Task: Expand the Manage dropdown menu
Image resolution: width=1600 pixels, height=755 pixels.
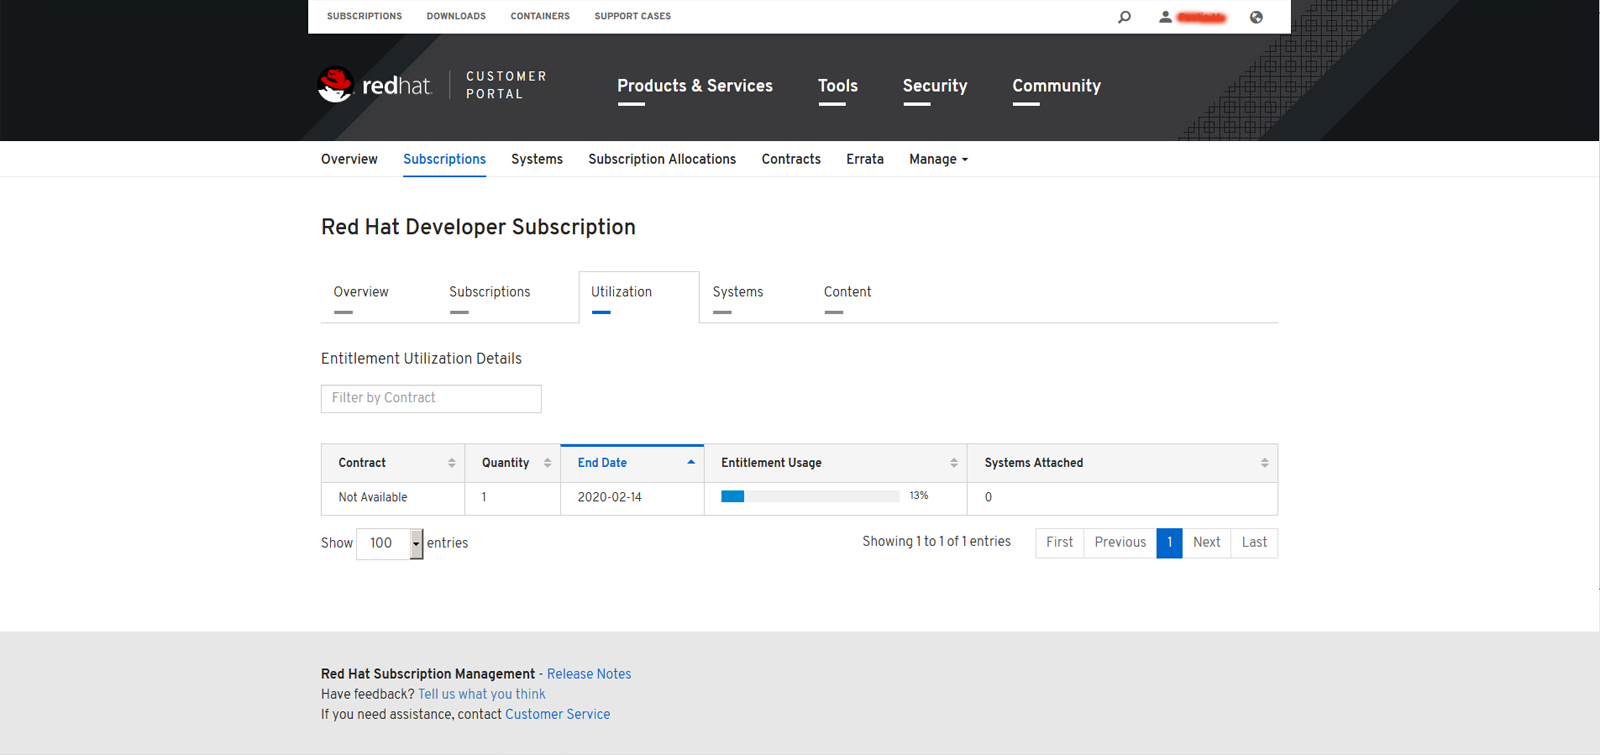Action: [x=938, y=159]
